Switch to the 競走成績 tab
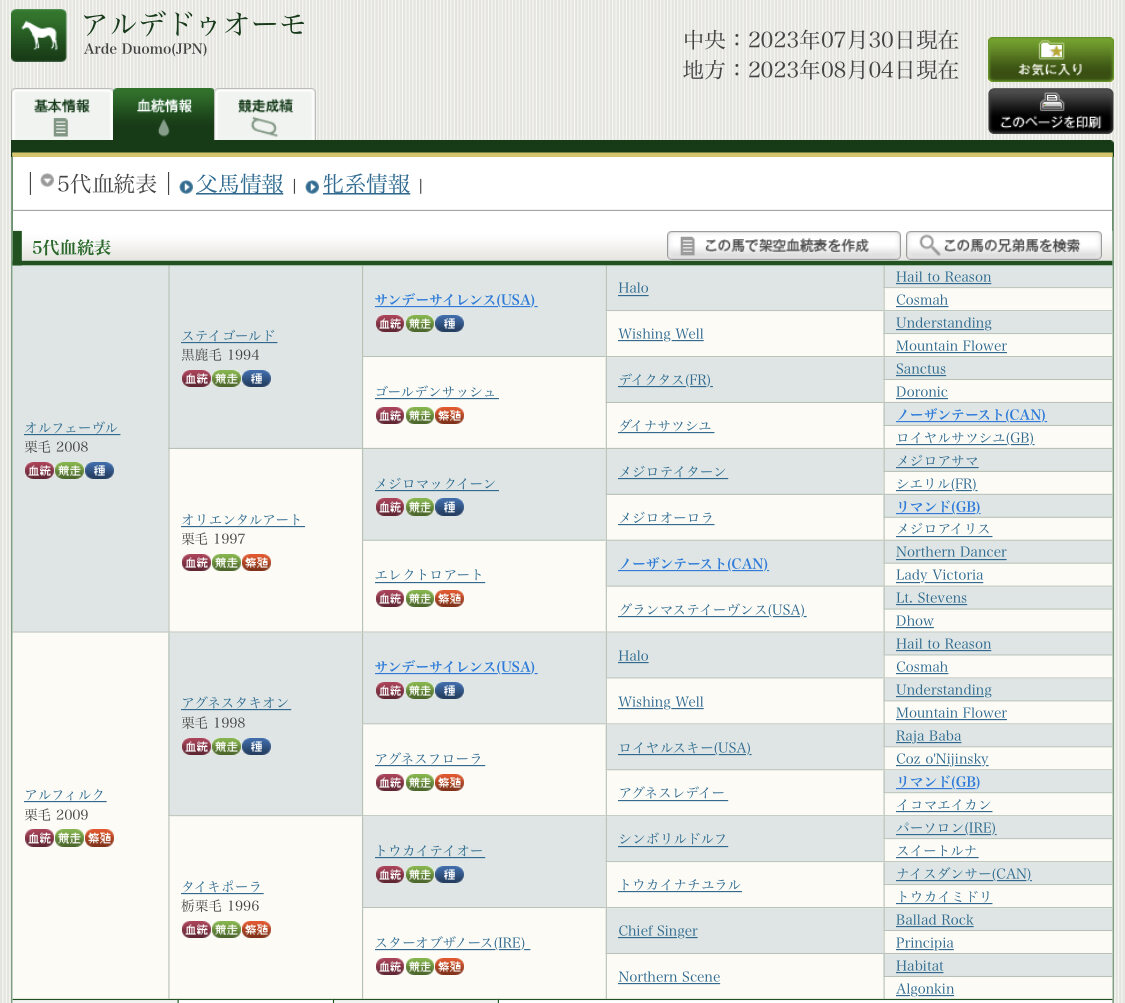The image size is (1125, 1003). (x=265, y=114)
